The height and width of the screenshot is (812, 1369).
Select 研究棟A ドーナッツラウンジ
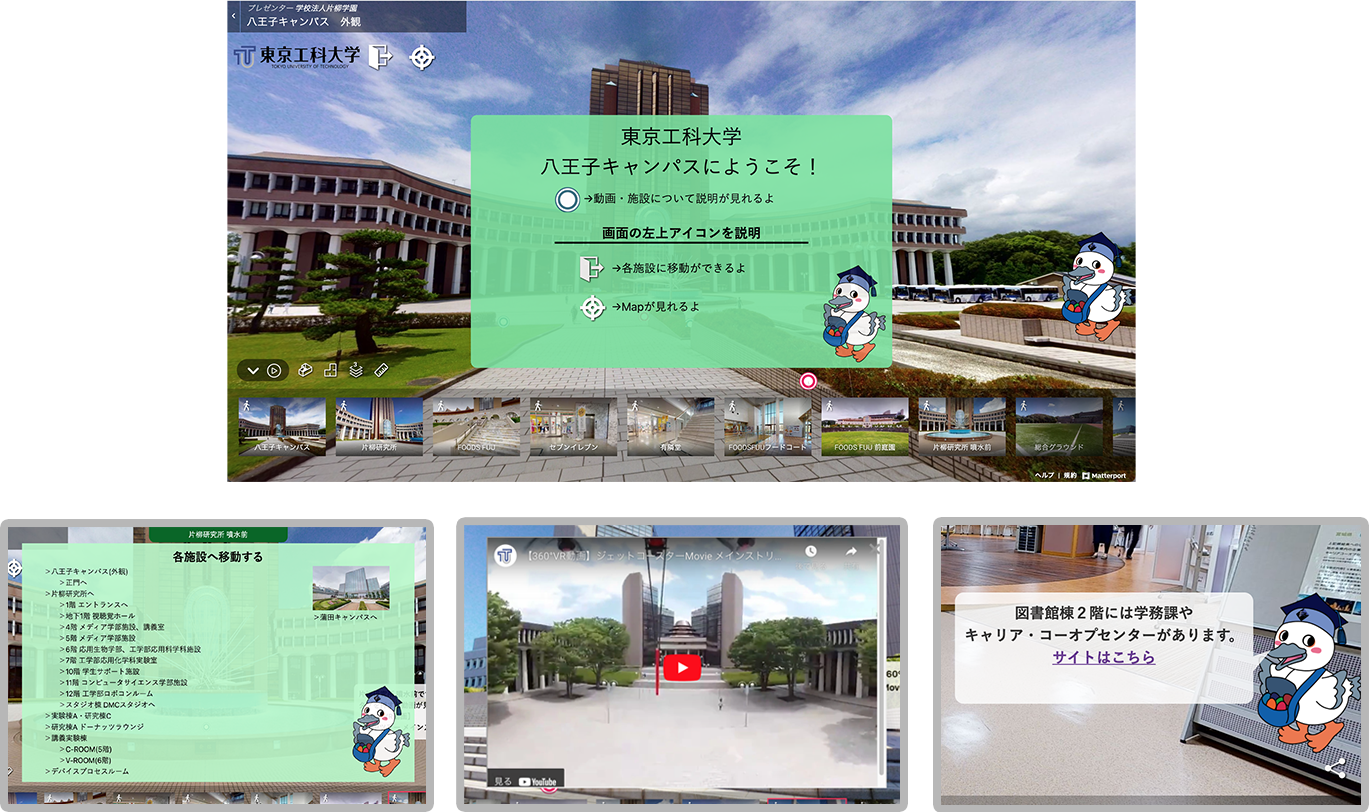[x=93, y=727]
